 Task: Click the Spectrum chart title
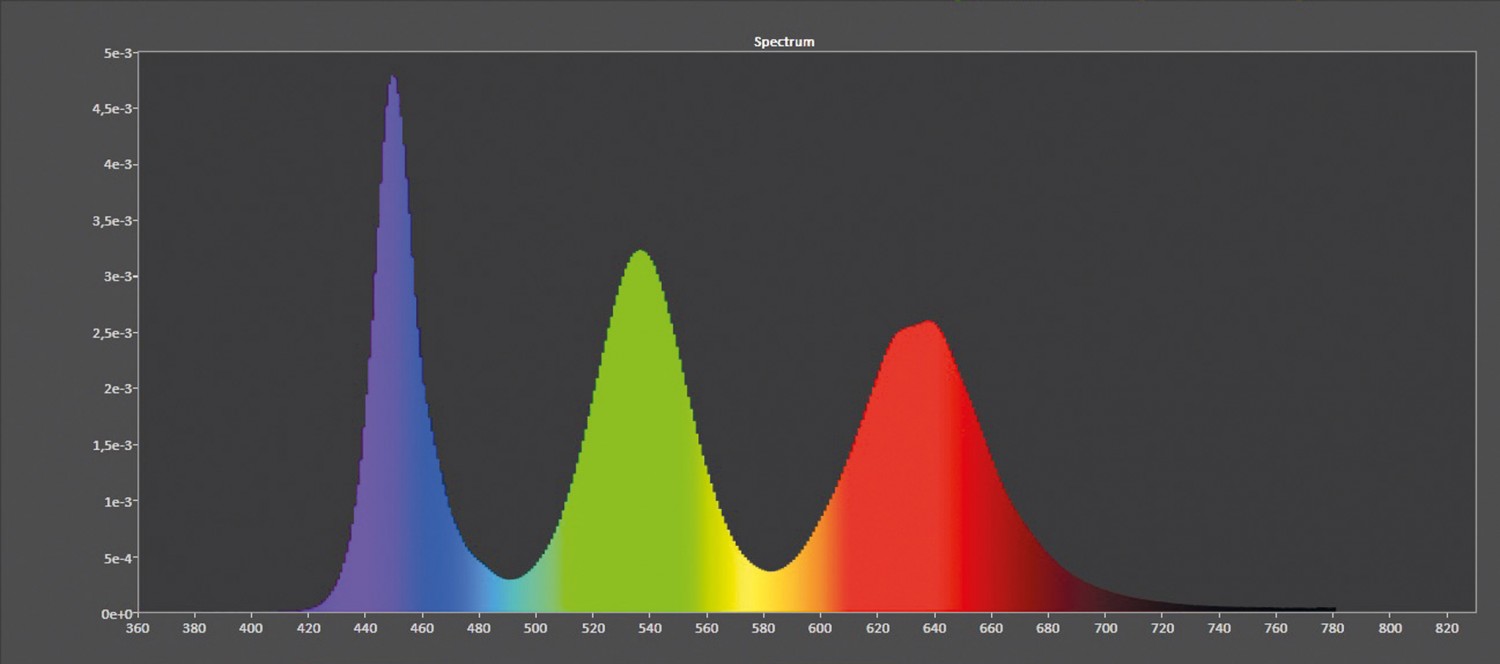pyautogui.click(x=783, y=42)
